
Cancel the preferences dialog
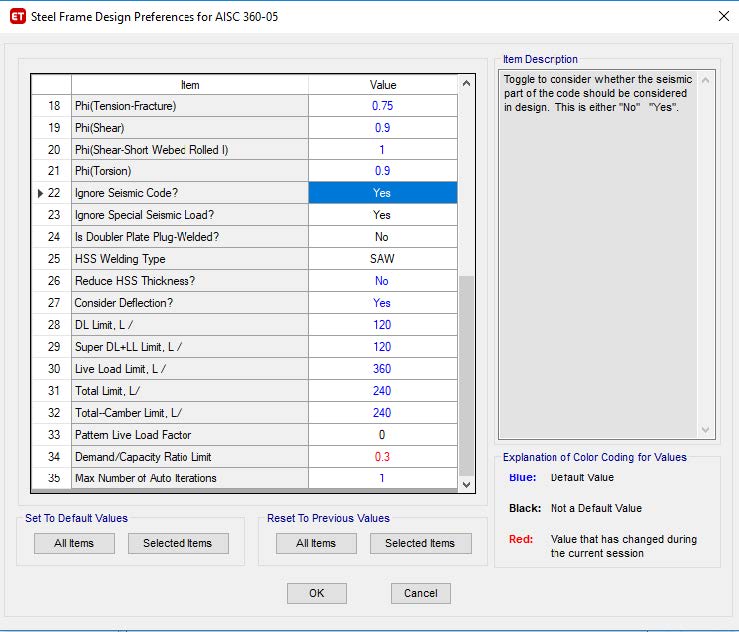tap(420, 593)
